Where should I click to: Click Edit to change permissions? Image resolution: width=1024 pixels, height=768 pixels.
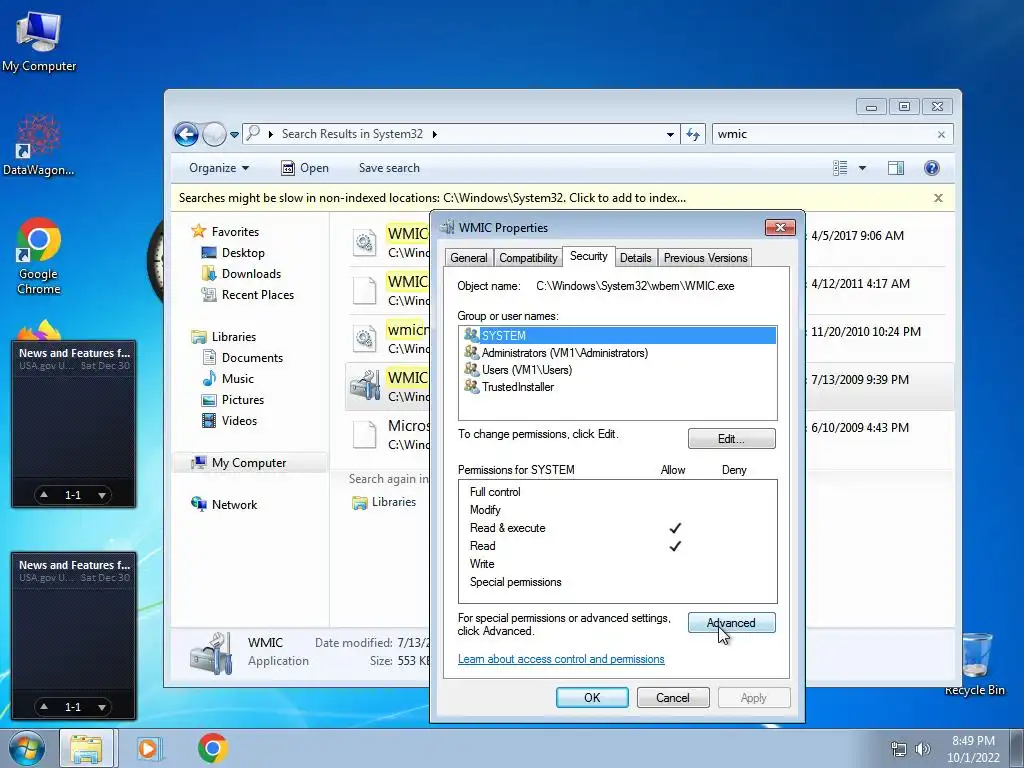point(731,439)
